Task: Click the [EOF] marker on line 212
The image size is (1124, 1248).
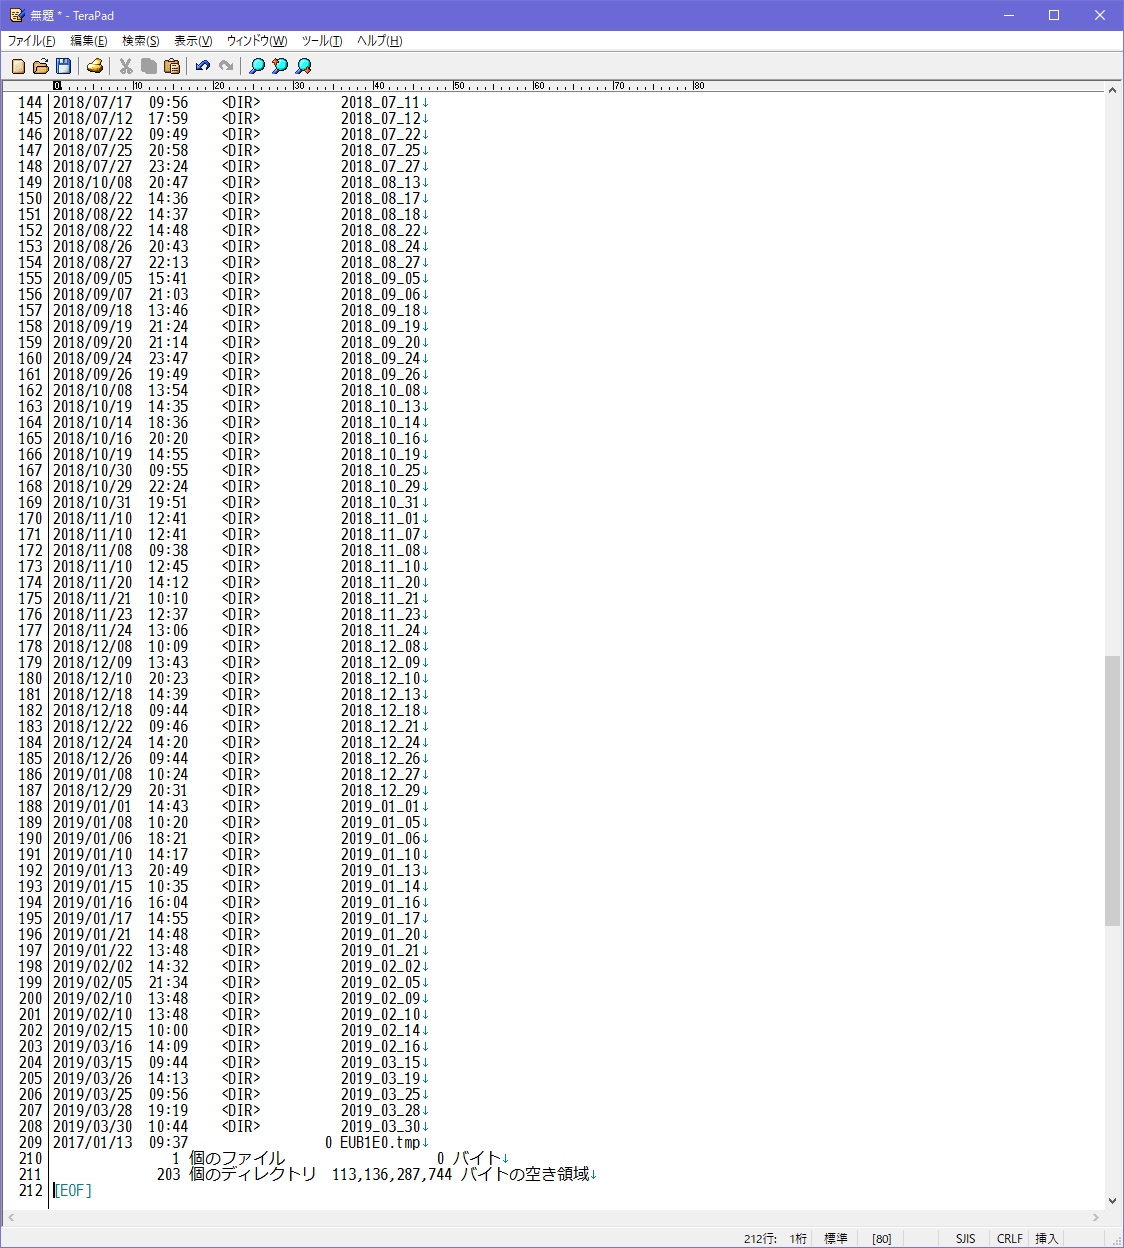Action: [74, 1190]
